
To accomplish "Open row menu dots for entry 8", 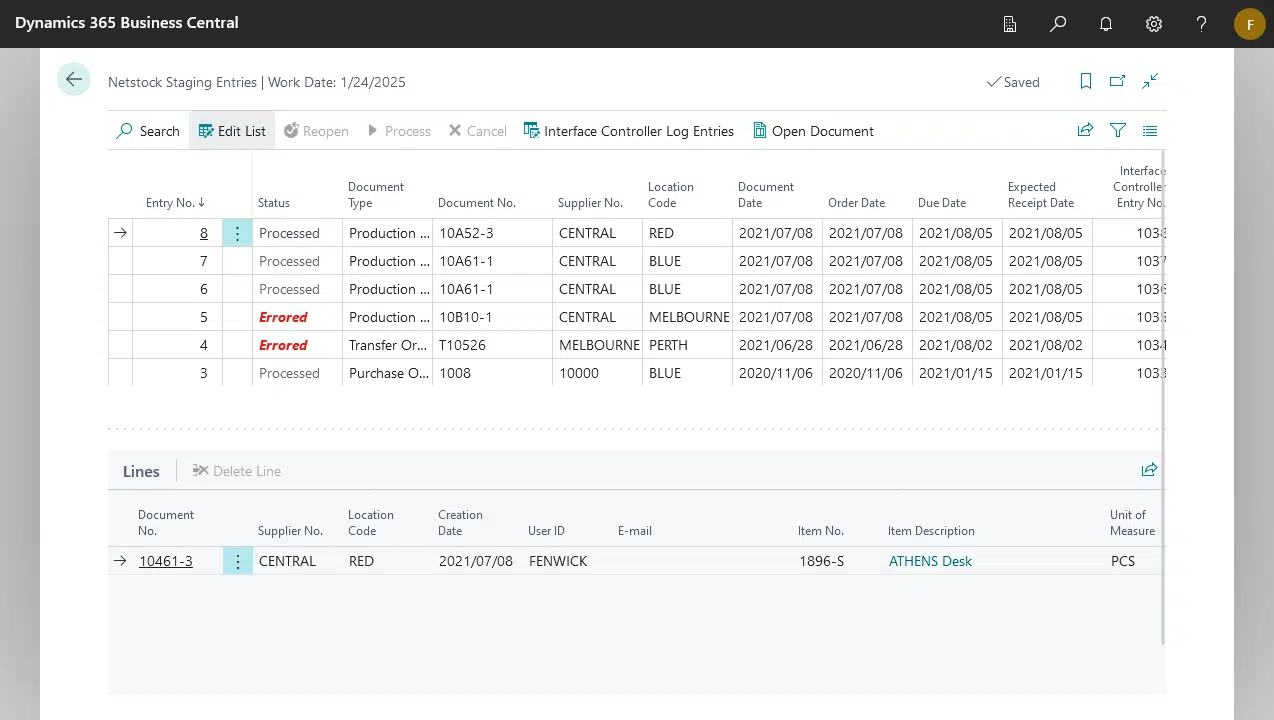I will [237, 233].
